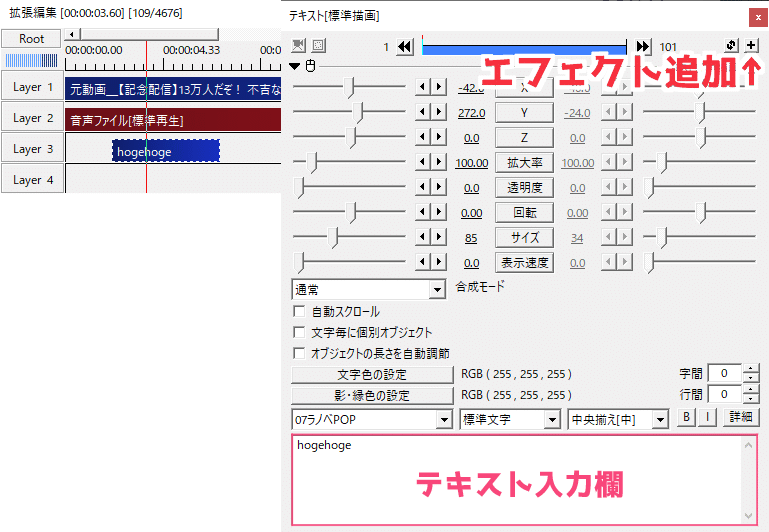The image size is (769, 532).
Task: Increase left 透明度 value with right arrow
Action: pyautogui.click(x=439, y=187)
